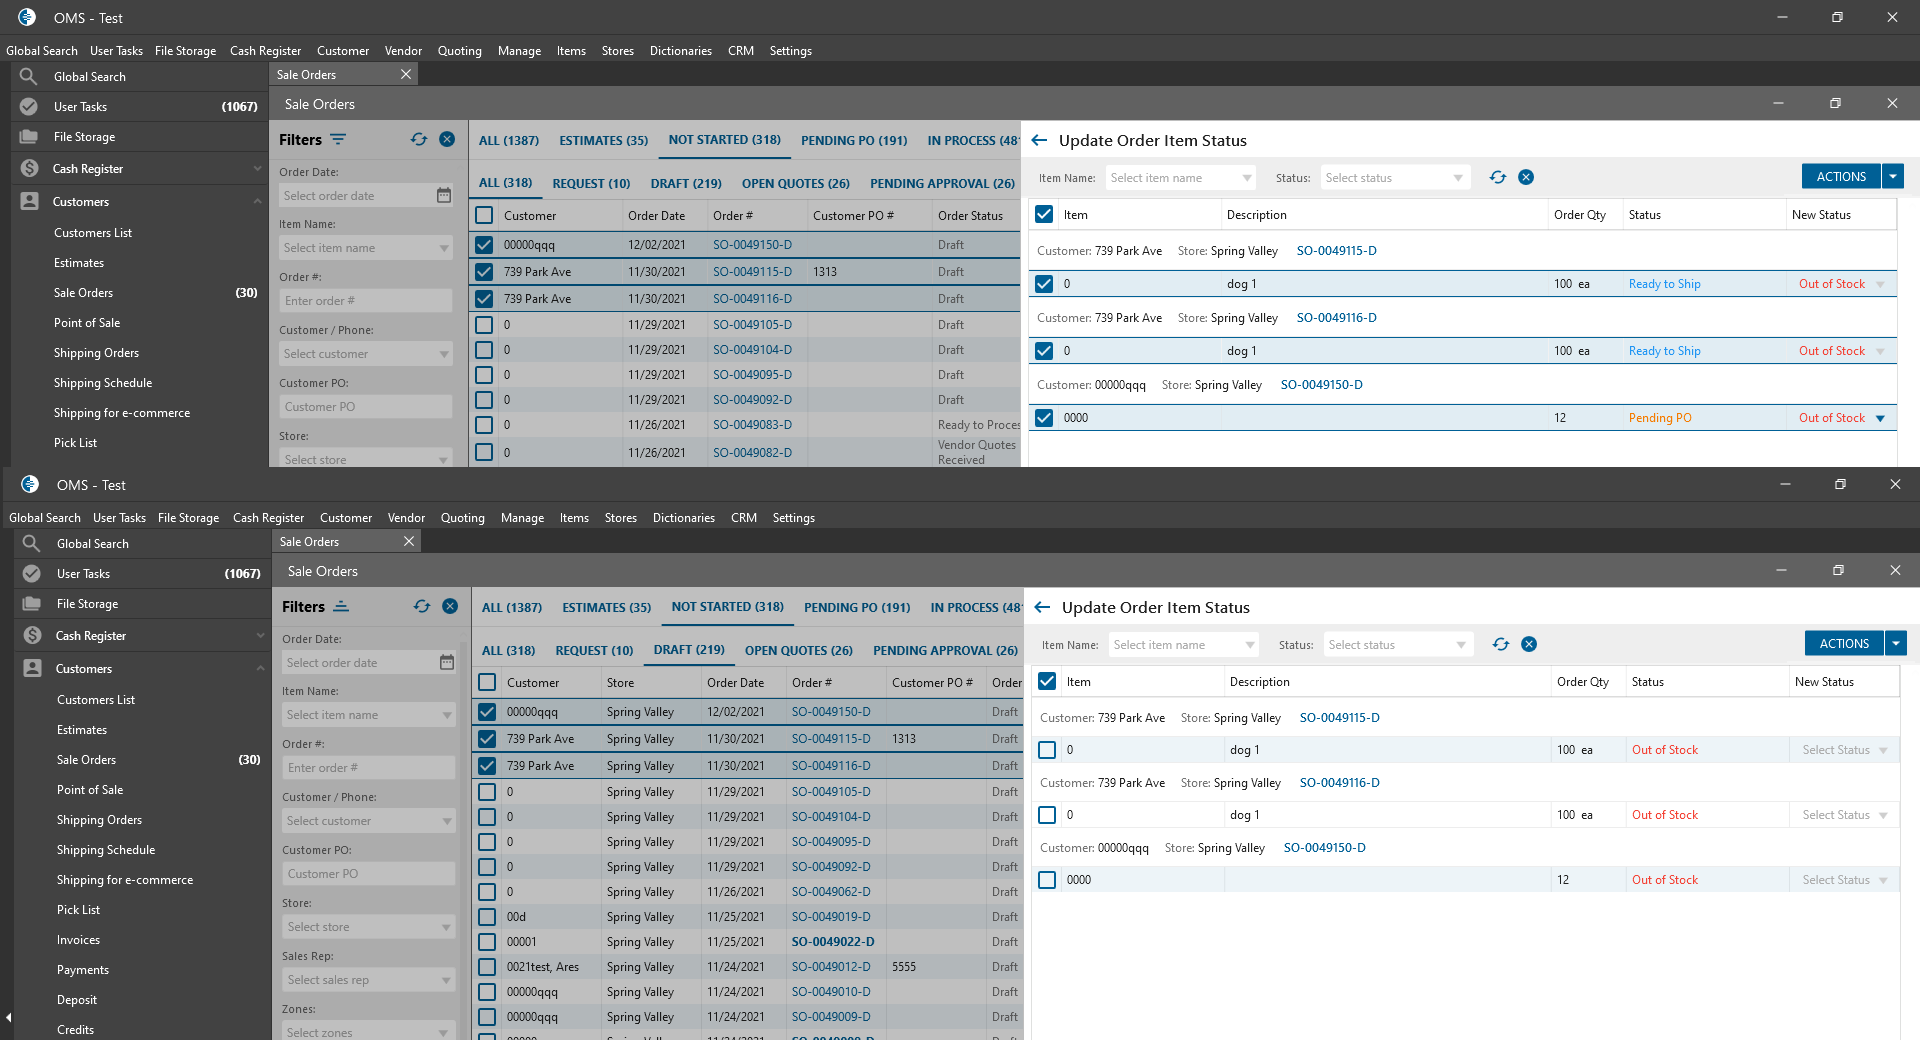Open Invoices in lower window sidebar
The height and width of the screenshot is (1040, 1920).
click(79, 940)
